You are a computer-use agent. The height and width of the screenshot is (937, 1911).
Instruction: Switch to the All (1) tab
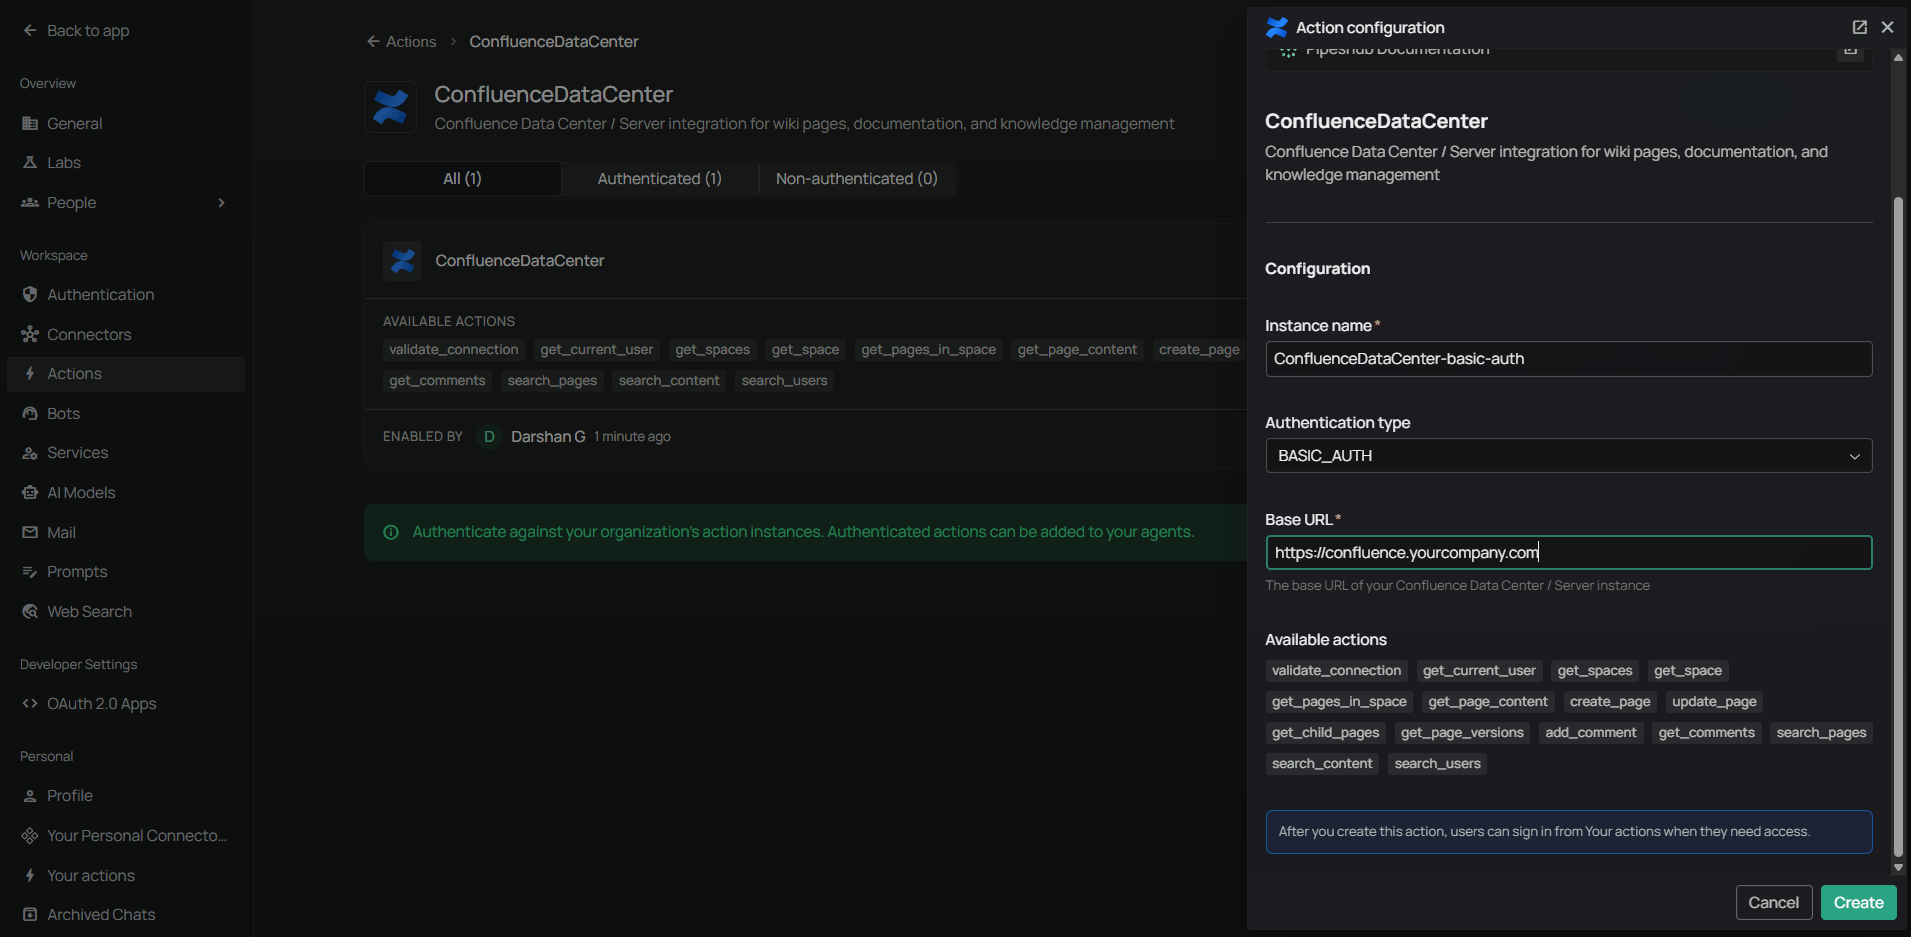click(x=462, y=179)
